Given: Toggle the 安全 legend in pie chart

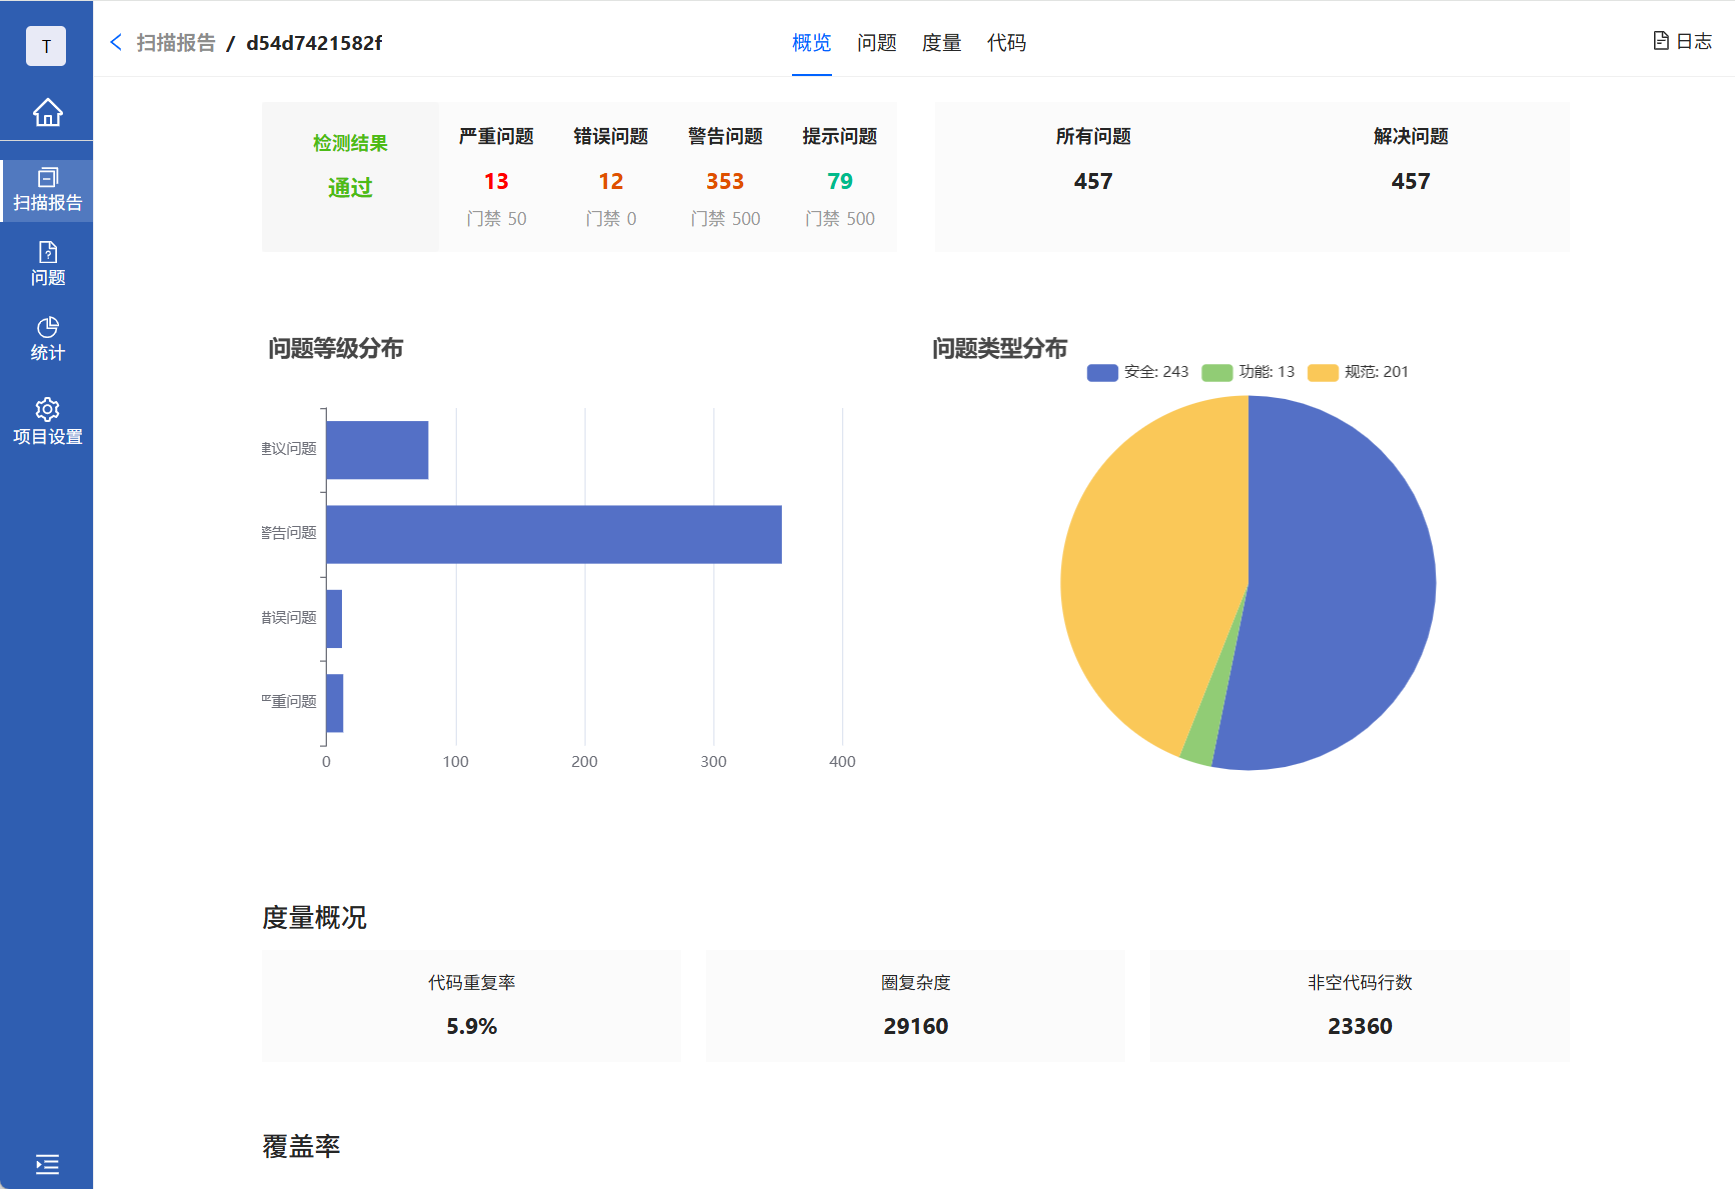Looking at the screenshot, I should pos(1138,372).
